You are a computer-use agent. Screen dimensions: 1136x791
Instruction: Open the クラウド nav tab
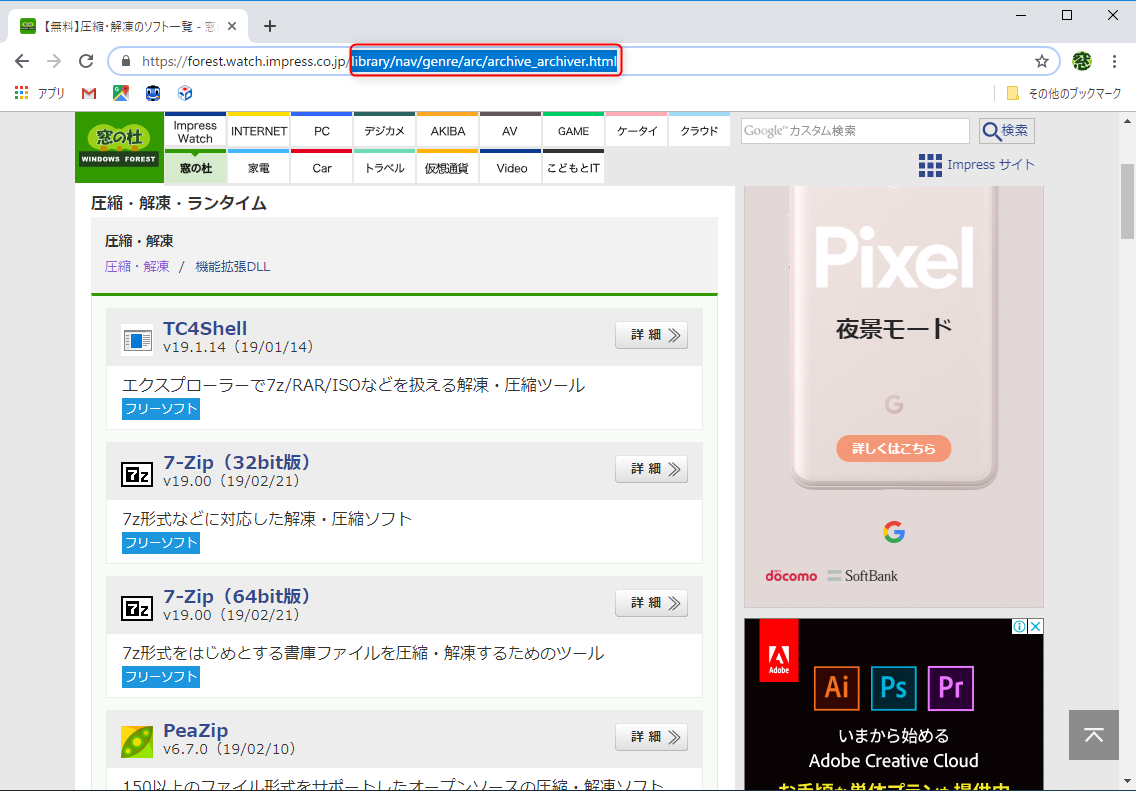point(699,131)
